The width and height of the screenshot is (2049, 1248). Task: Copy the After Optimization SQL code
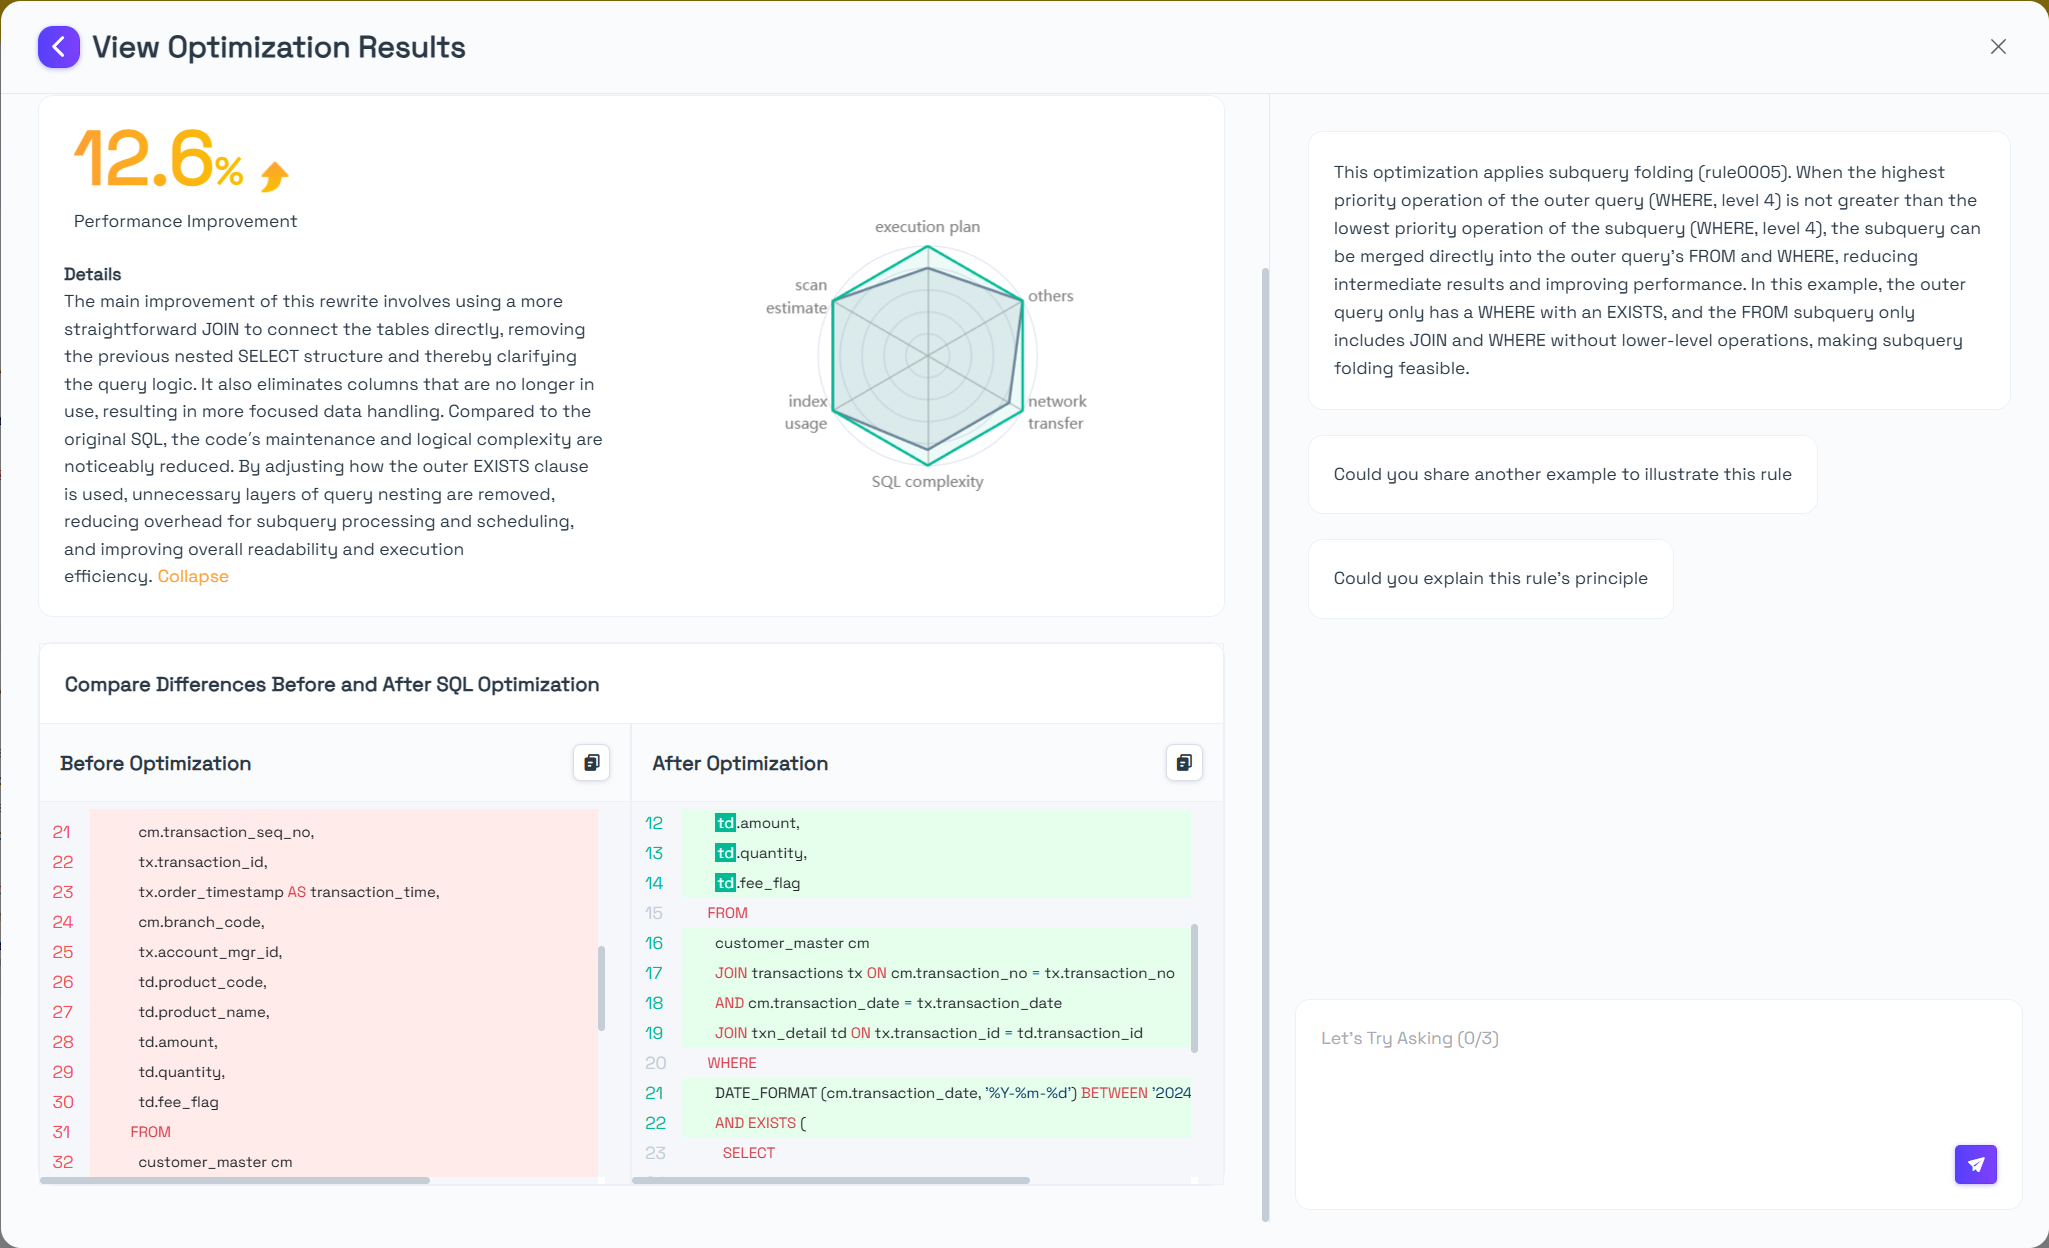pyautogui.click(x=1185, y=762)
